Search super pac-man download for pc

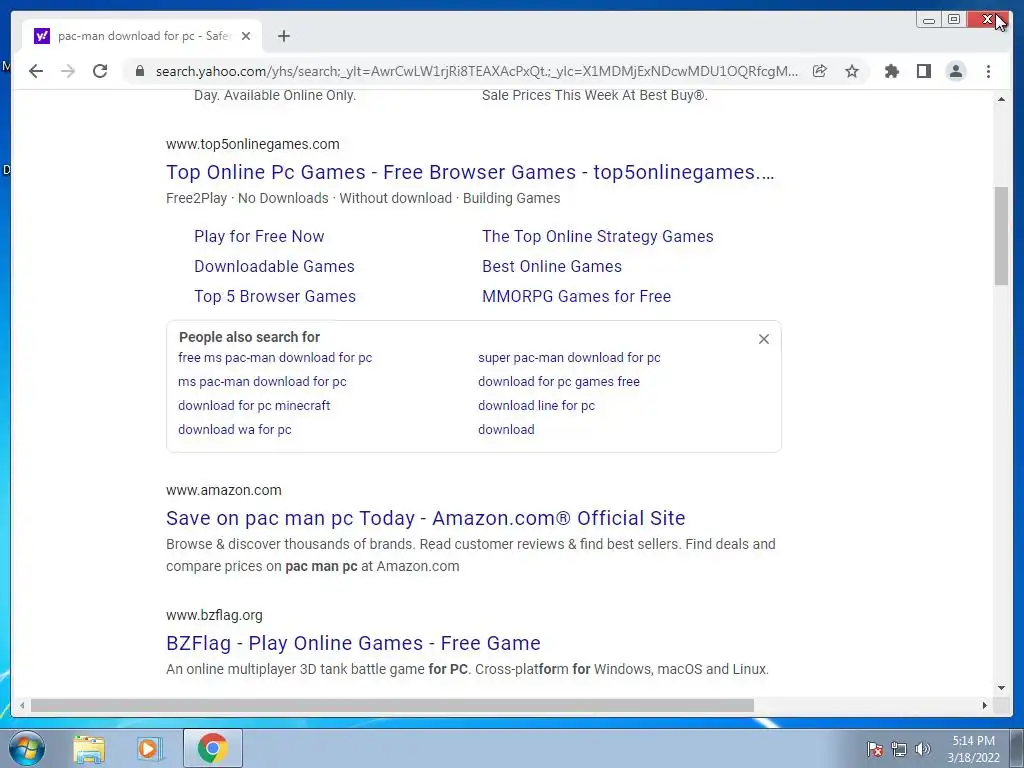pos(569,358)
